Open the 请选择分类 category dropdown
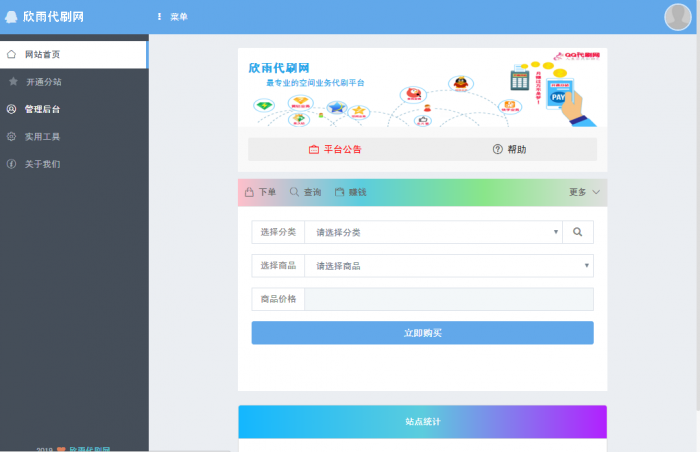Image resolution: width=700 pixels, height=452 pixels. [433, 232]
